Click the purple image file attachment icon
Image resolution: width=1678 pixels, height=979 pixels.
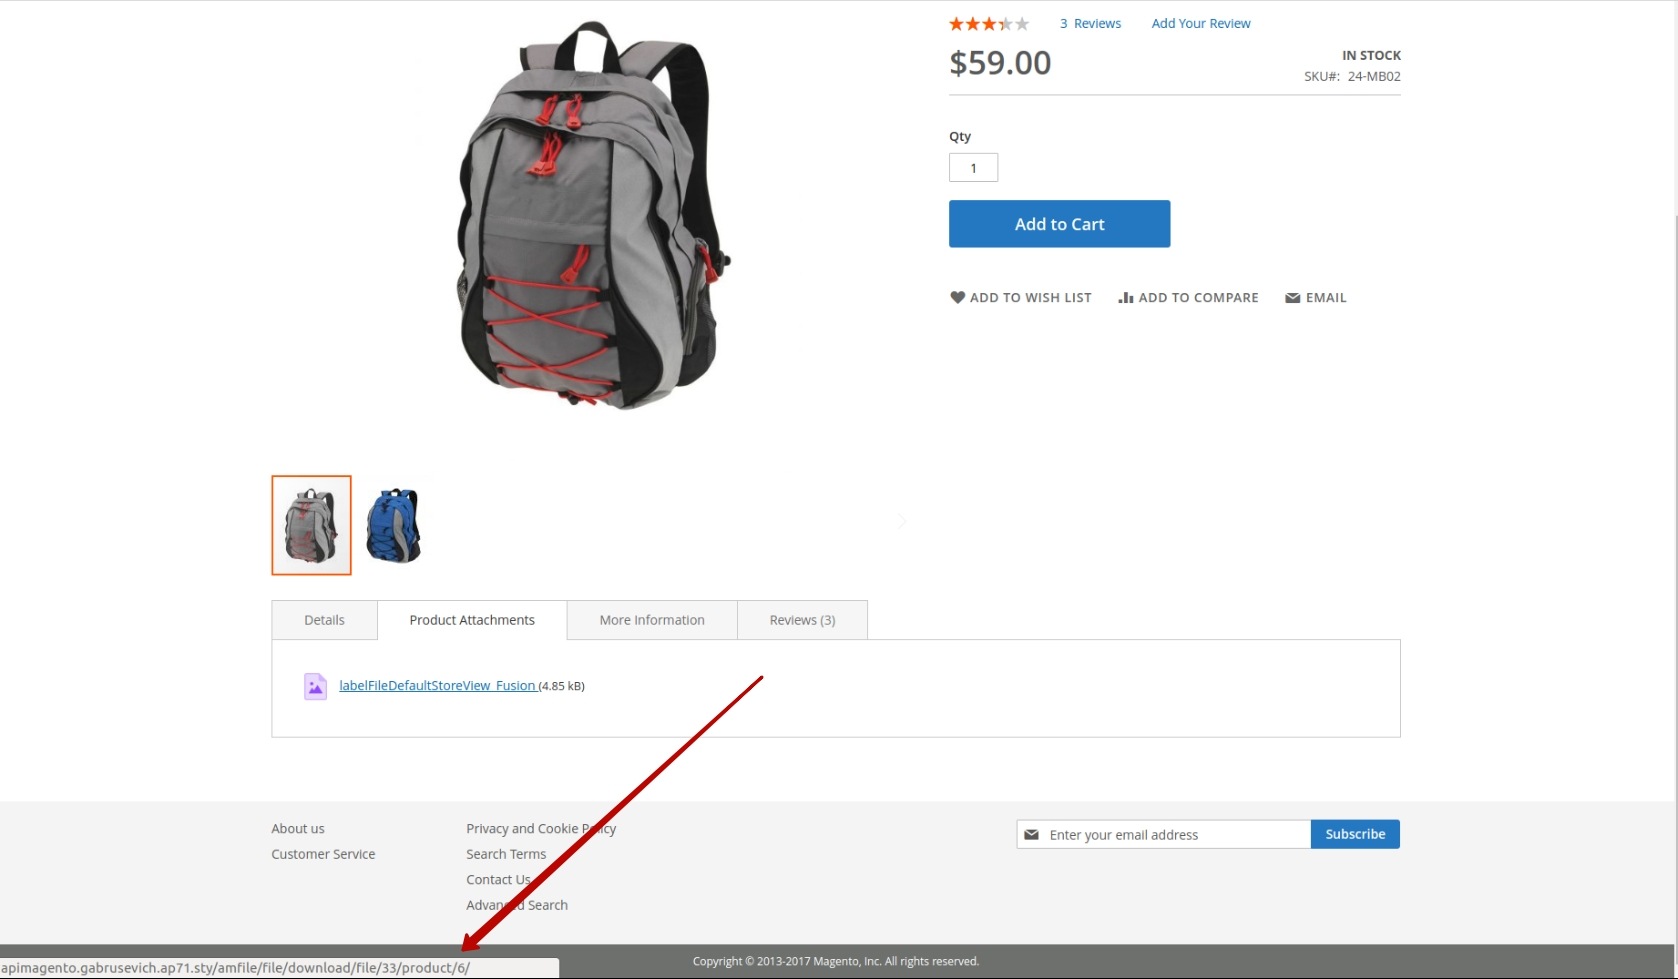(x=315, y=686)
